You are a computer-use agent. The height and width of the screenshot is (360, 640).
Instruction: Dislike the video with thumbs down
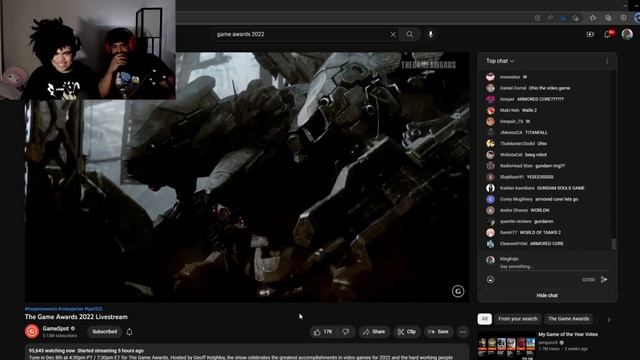click(347, 332)
